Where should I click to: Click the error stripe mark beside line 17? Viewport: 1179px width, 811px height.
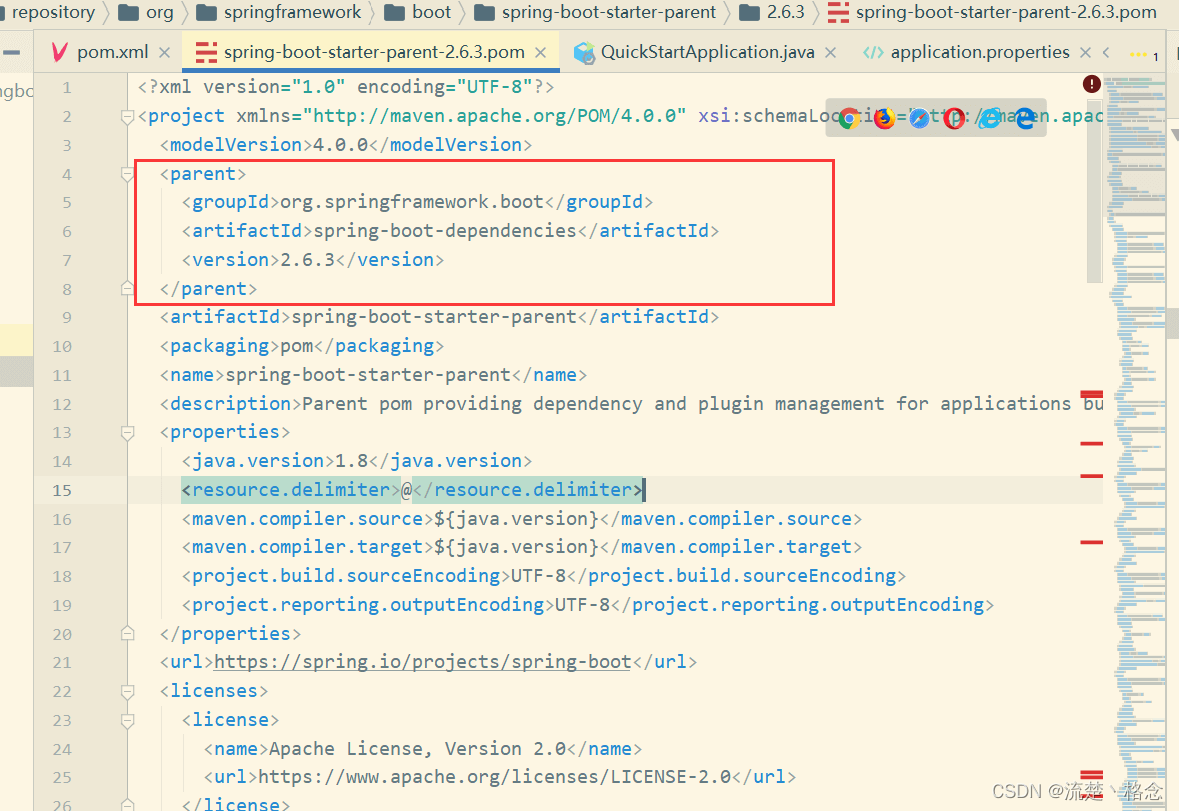tap(1092, 542)
